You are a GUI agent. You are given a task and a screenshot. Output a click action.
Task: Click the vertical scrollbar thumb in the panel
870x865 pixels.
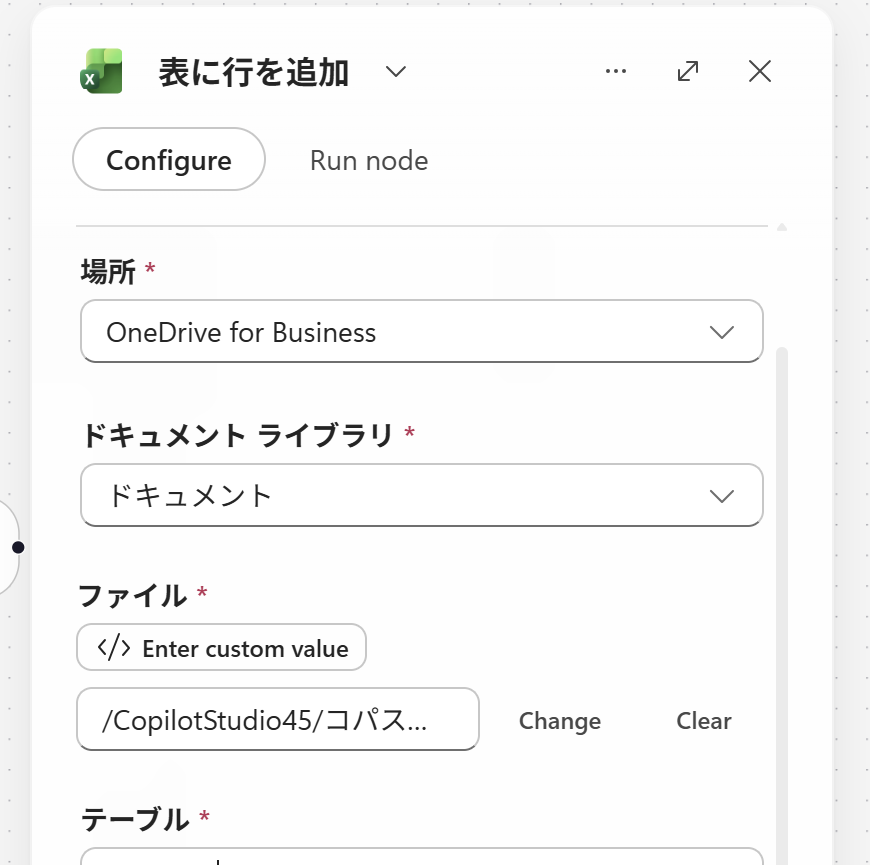(782, 605)
